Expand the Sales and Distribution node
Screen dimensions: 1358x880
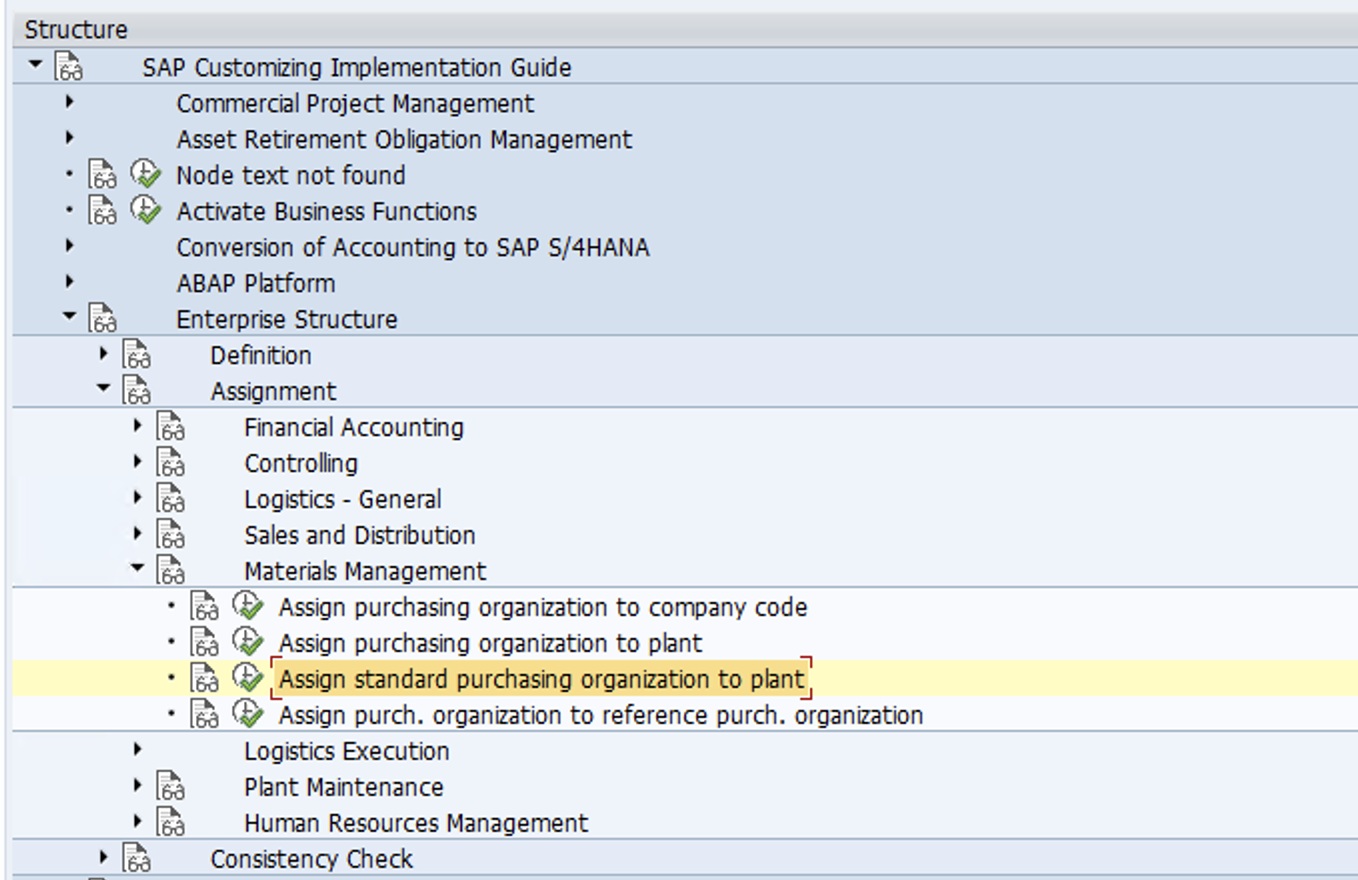(138, 533)
